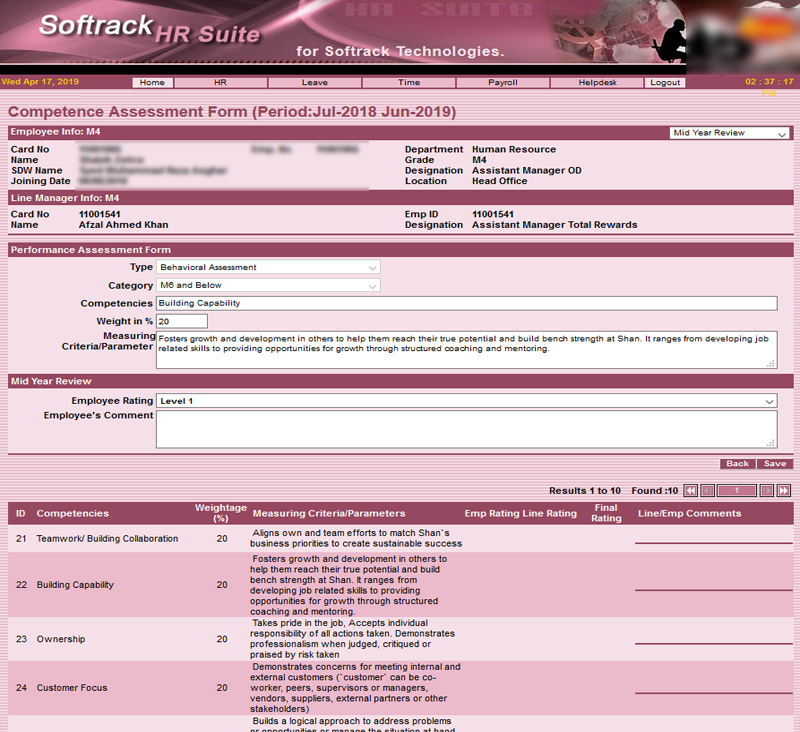
Task: Expand the Employee Rating Level 1 dropdown
Action: click(466, 401)
